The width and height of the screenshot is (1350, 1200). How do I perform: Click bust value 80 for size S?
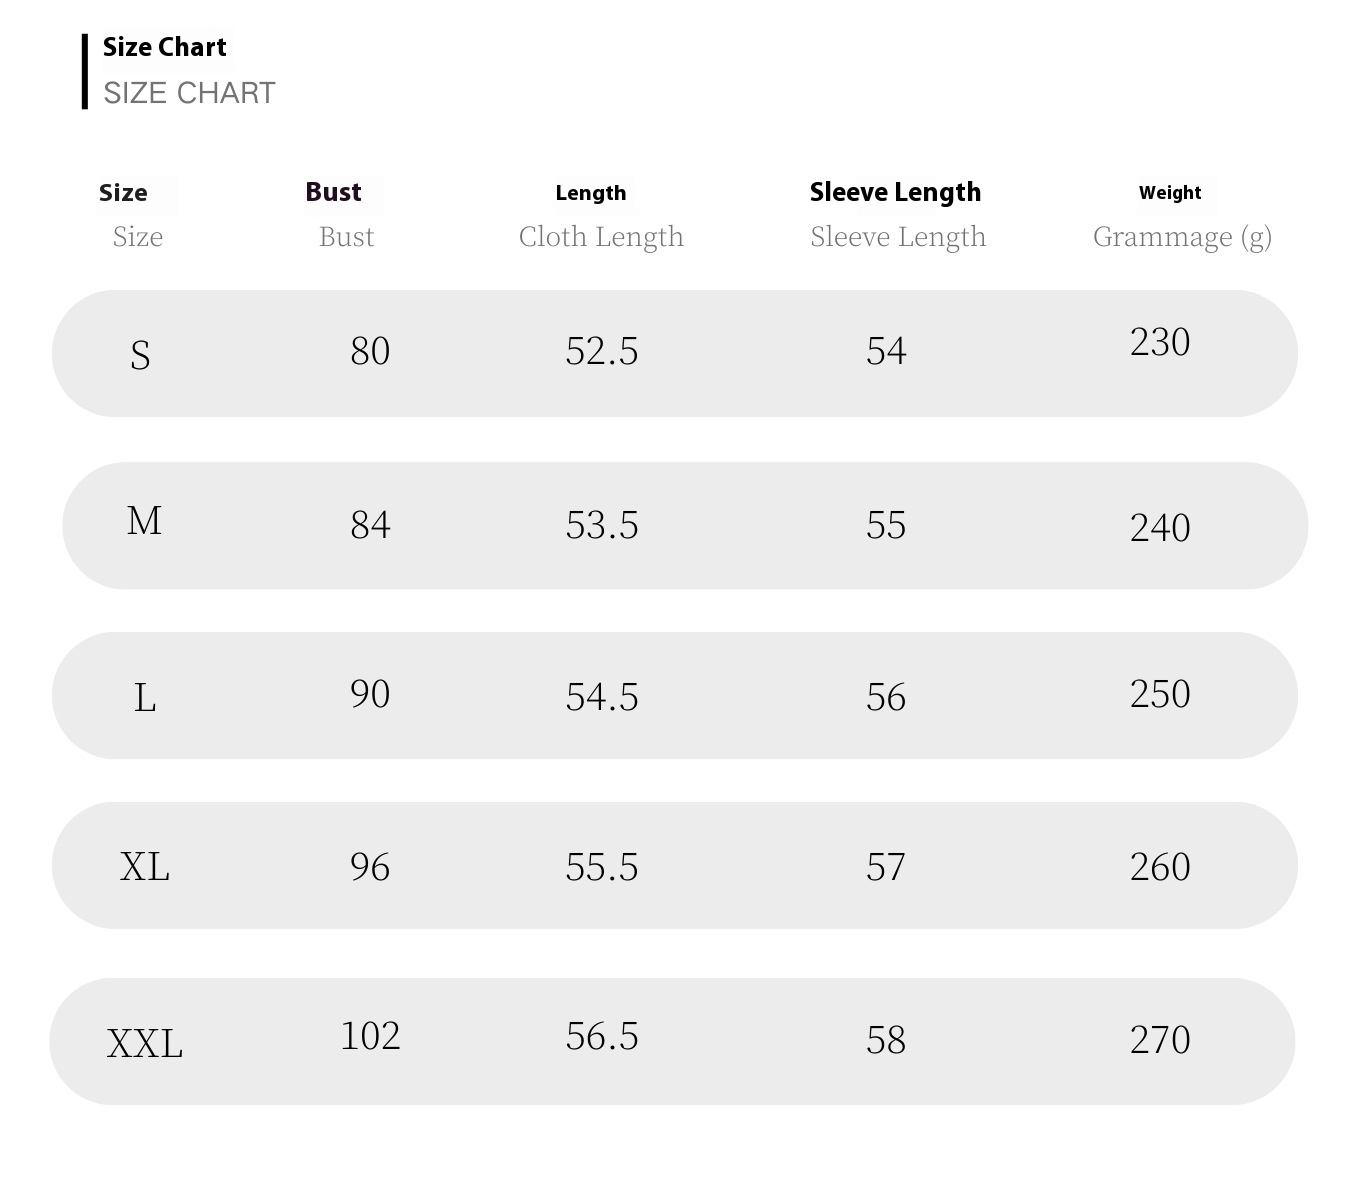370,351
